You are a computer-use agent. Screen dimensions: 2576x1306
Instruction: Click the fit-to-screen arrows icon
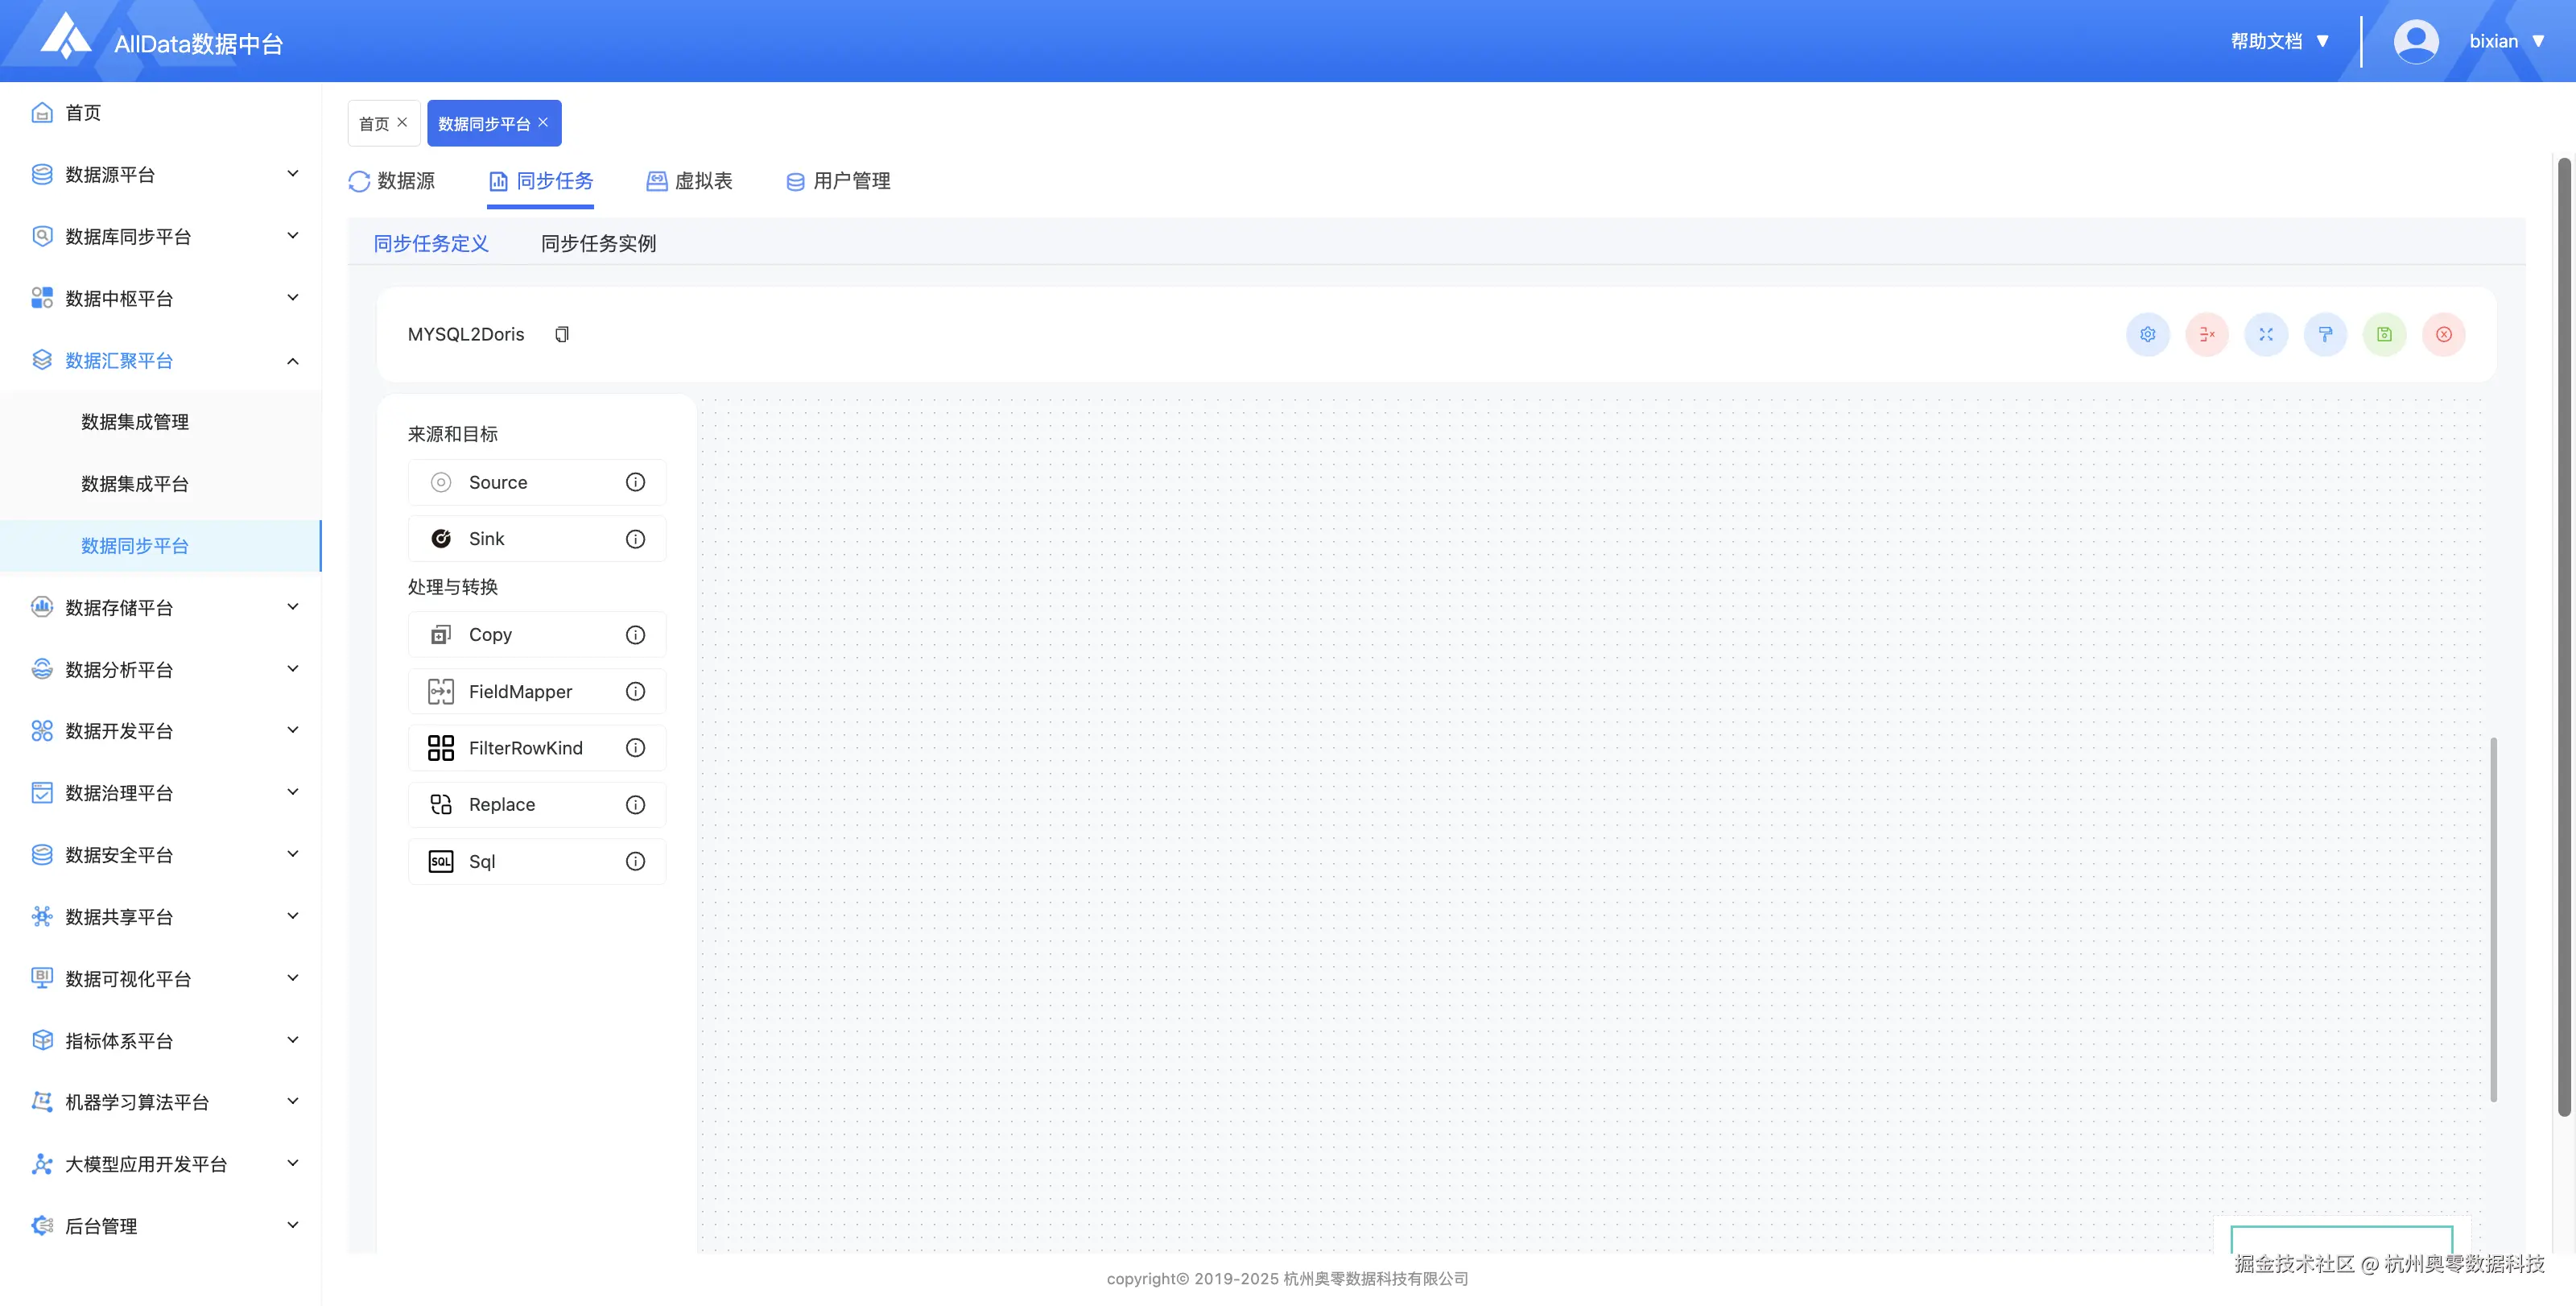[x=2266, y=334]
